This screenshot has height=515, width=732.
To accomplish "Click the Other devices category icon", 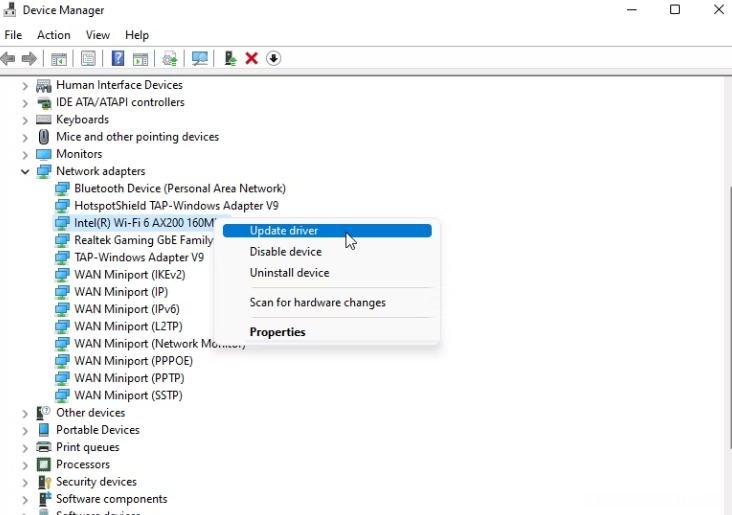I will [44, 413].
